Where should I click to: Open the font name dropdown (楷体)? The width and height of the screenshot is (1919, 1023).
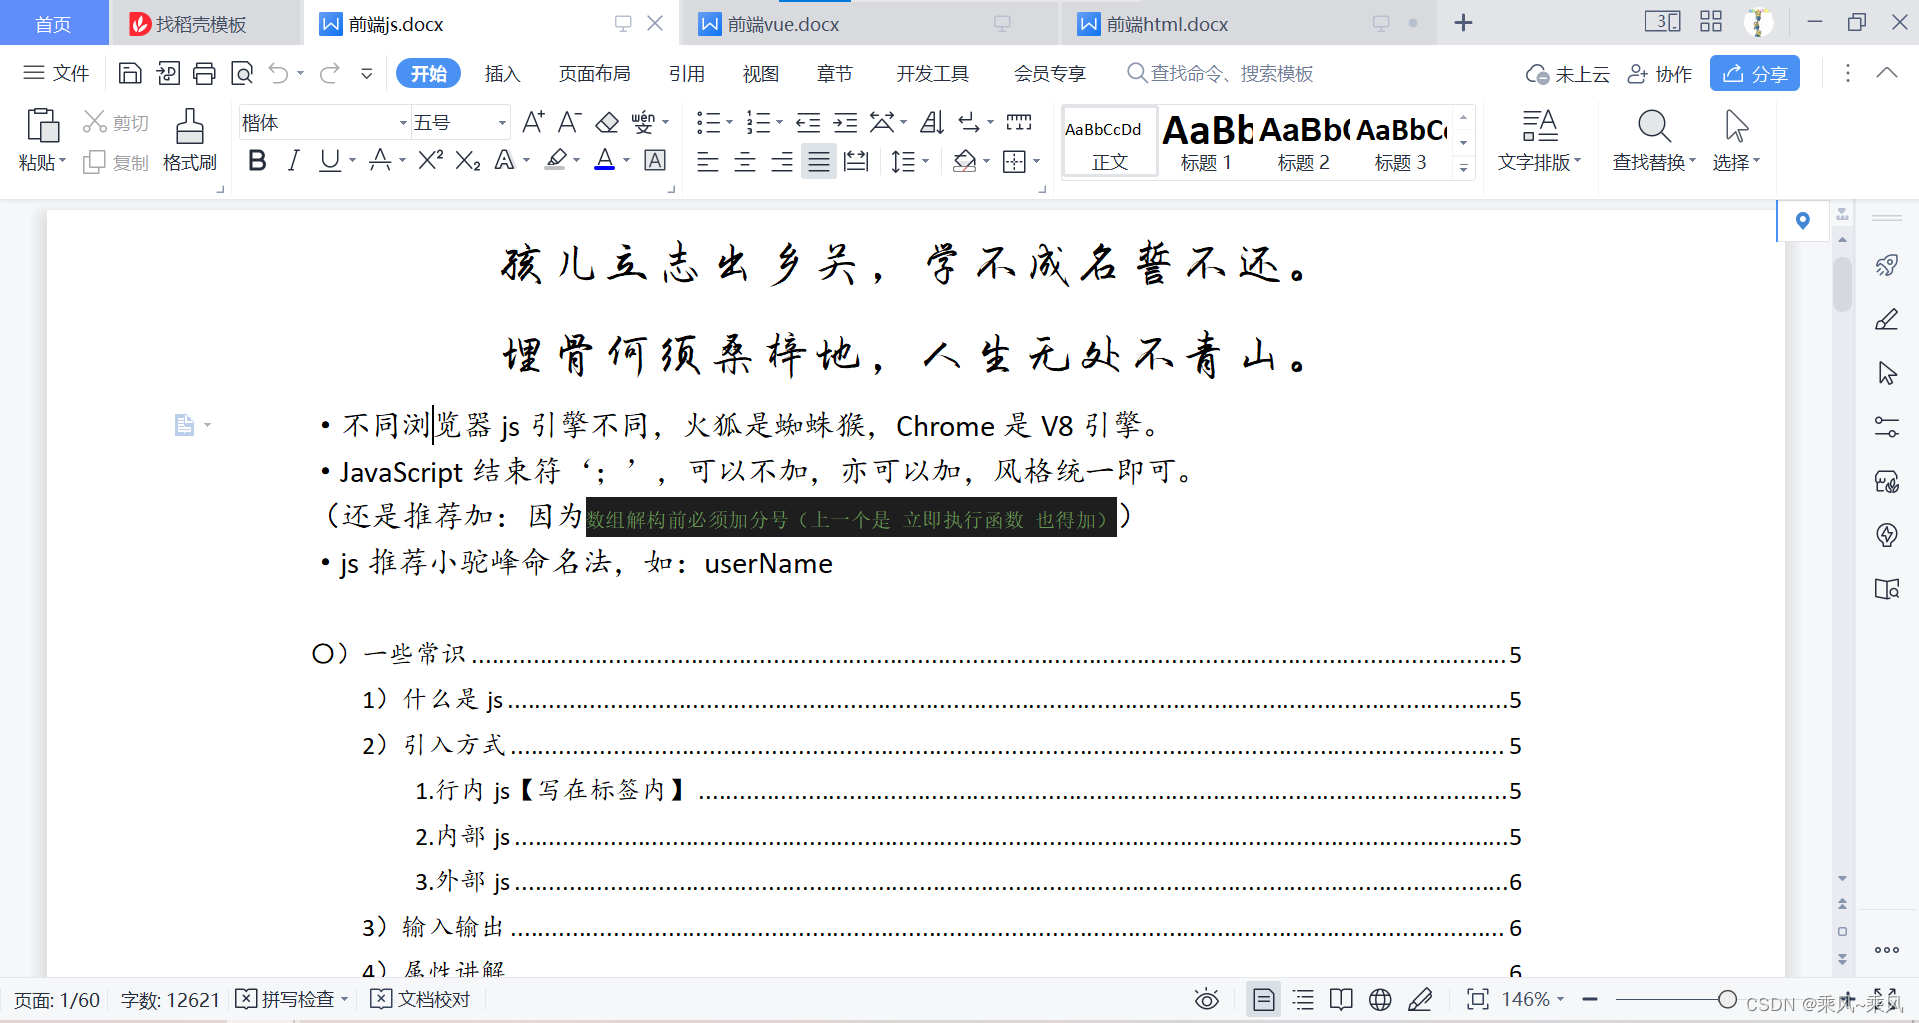[403, 123]
